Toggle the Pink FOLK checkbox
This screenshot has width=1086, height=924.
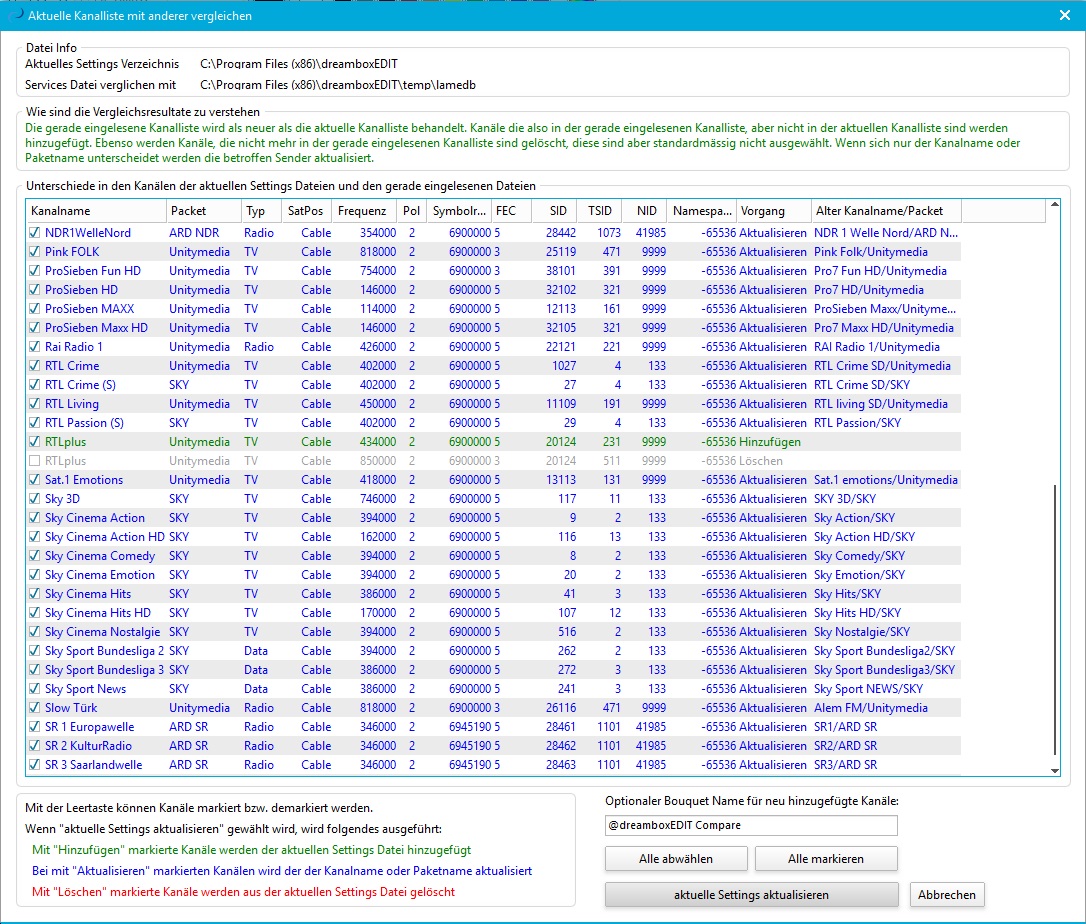tap(36, 252)
